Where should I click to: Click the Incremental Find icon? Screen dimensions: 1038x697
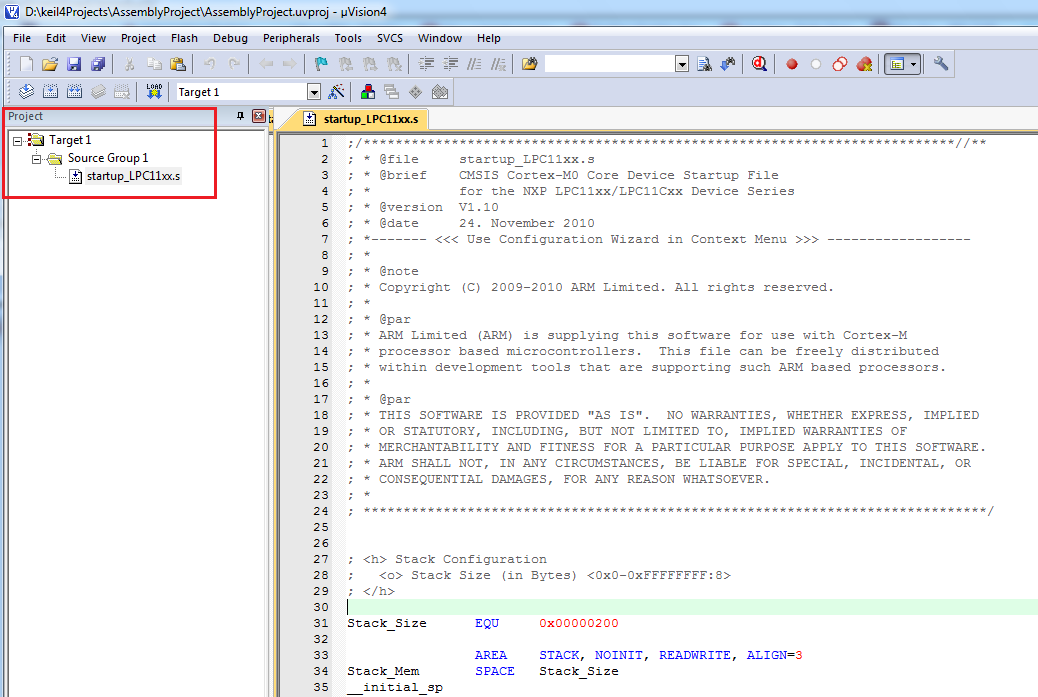(728, 64)
